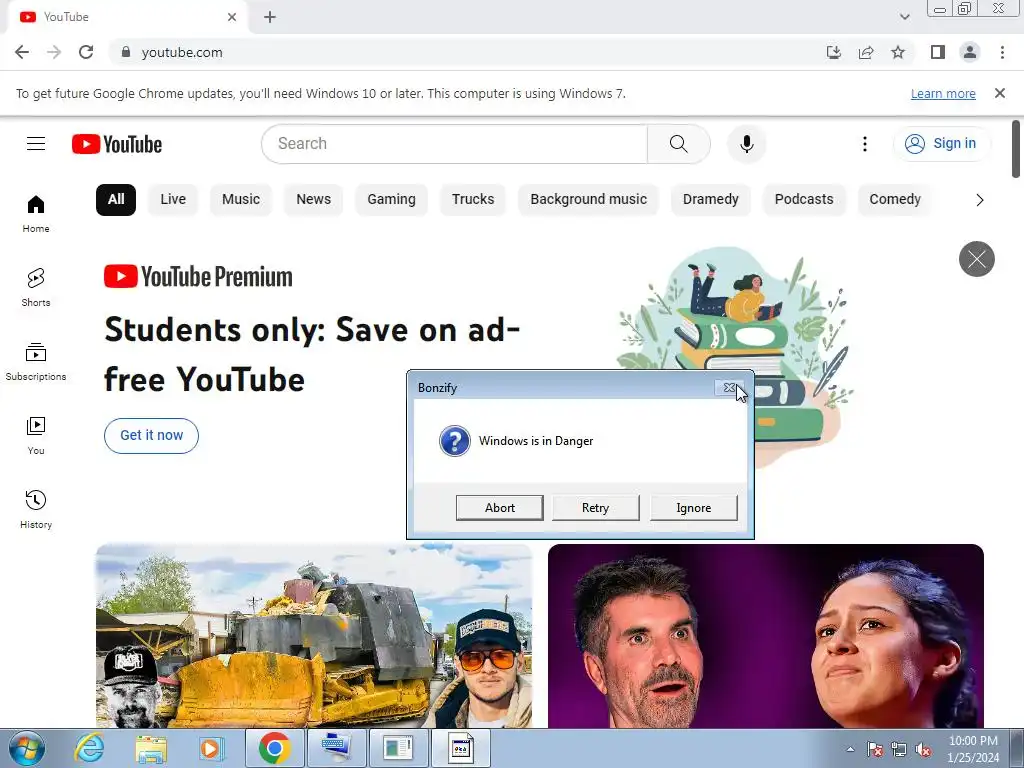1024x768 pixels.
Task: Open Chrome profile avatar
Action: coord(970,52)
